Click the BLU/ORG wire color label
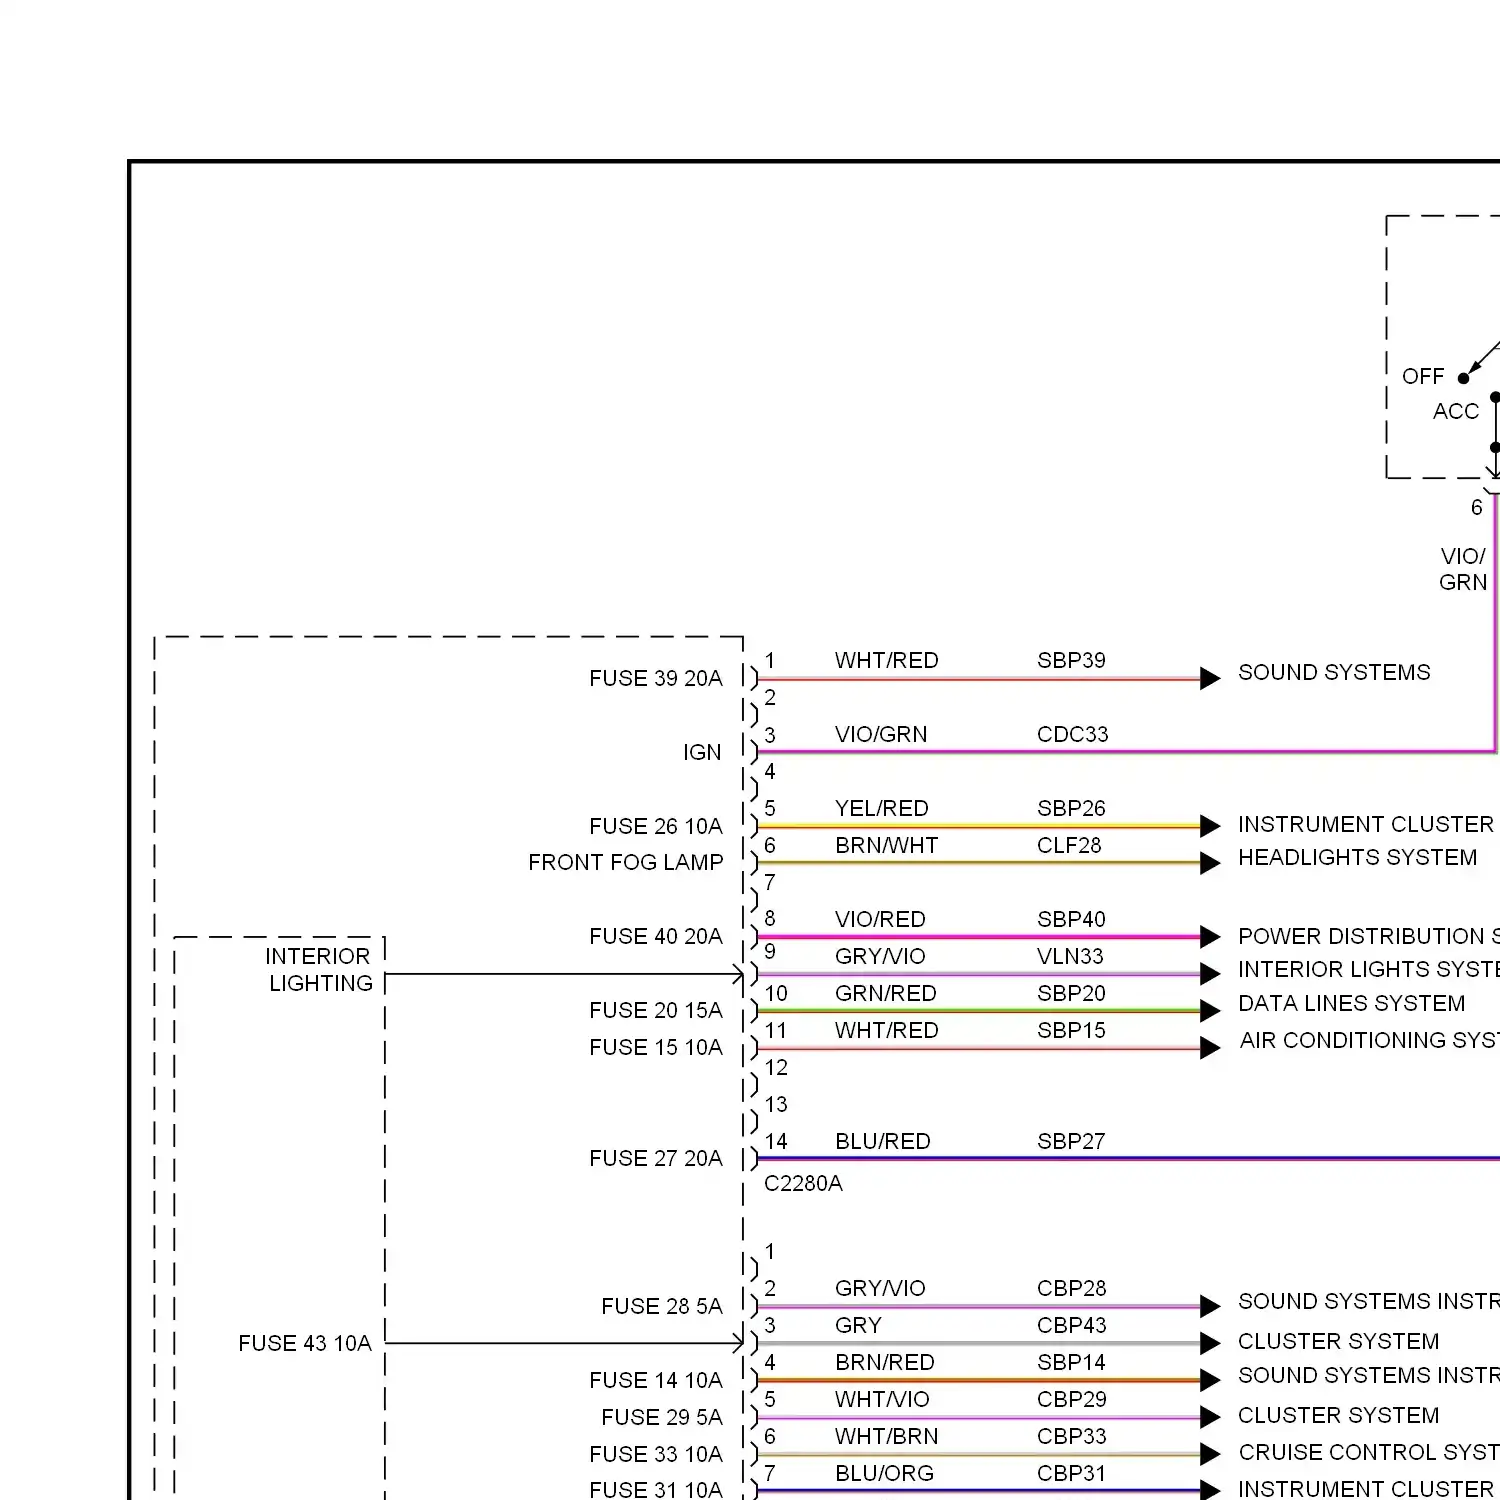This screenshot has height=1500, width=1500. (x=884, y=1473)
